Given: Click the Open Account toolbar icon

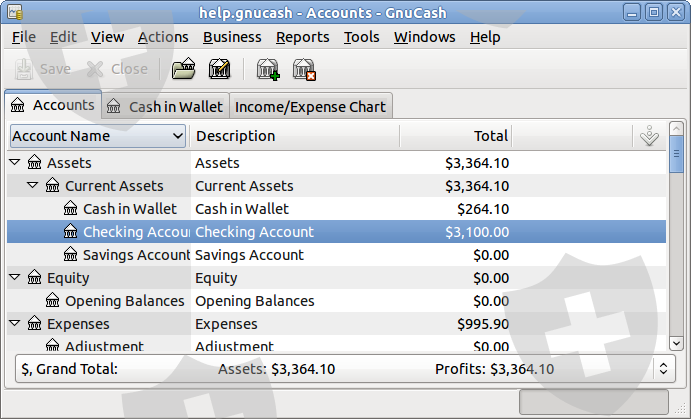Looking at the screenshot, I should 183,69.
